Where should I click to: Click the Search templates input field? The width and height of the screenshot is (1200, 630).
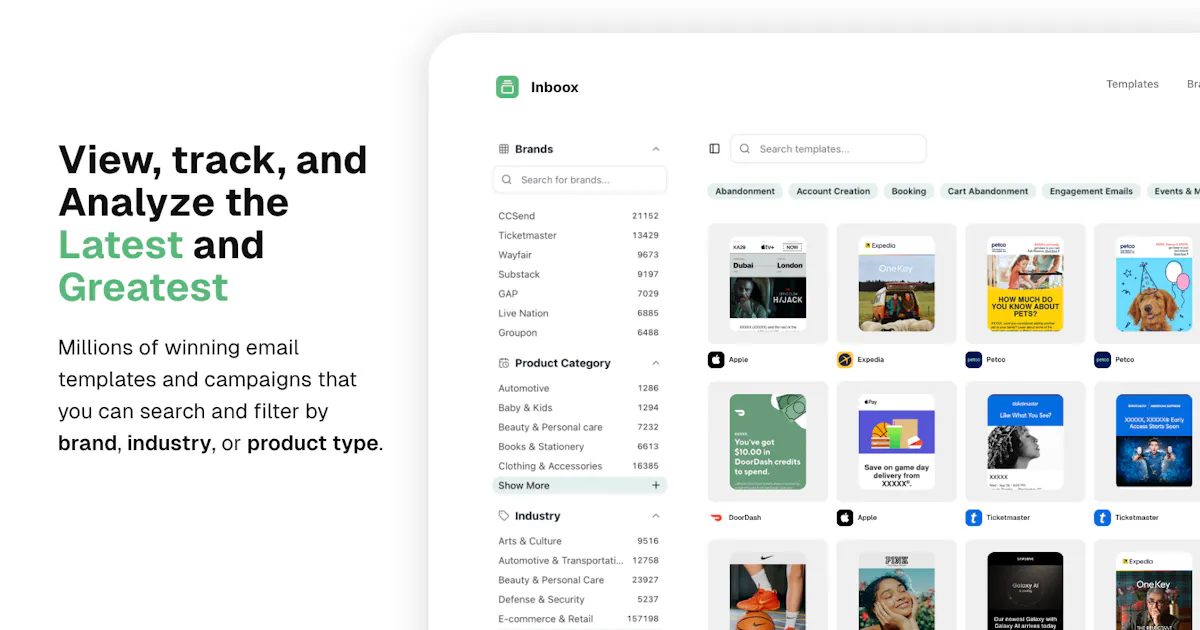[828, 149]
